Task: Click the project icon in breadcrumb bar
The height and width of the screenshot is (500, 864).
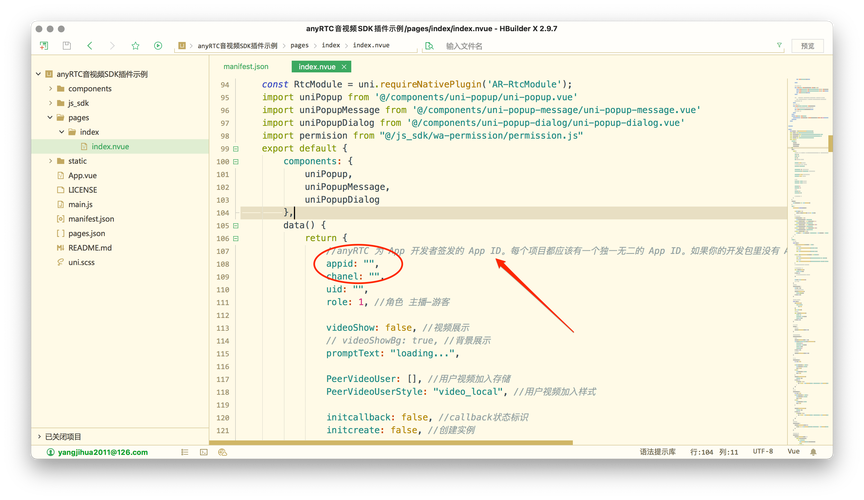Action: point(182,46)
